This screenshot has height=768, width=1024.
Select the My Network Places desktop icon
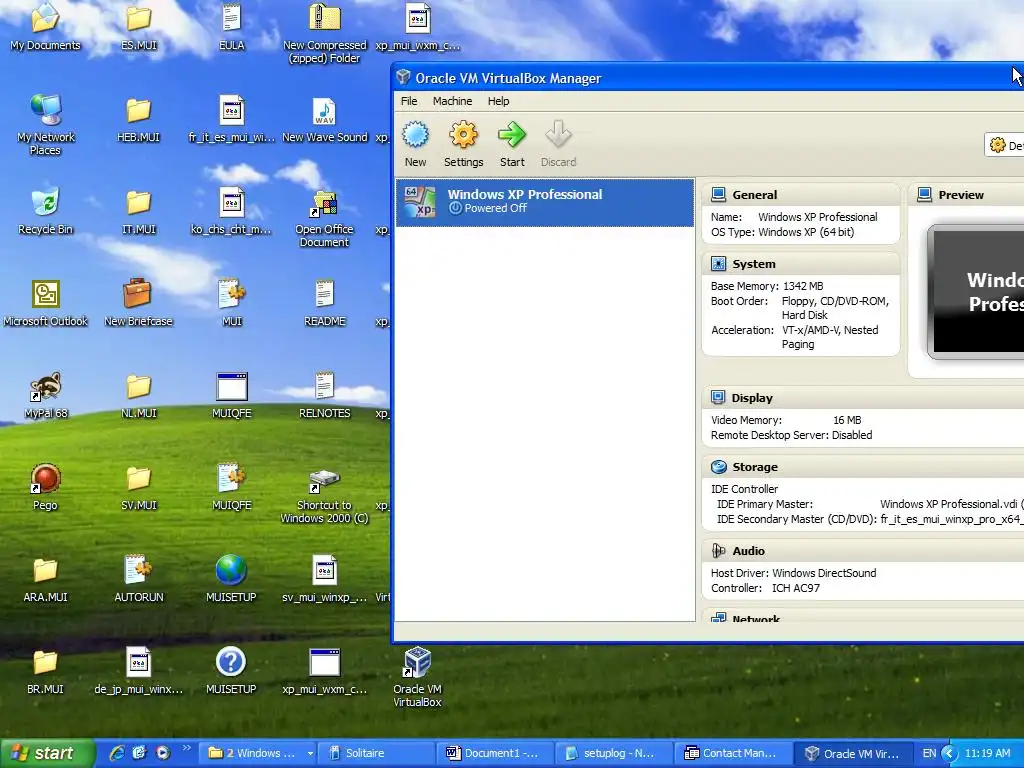coord(45,124)
